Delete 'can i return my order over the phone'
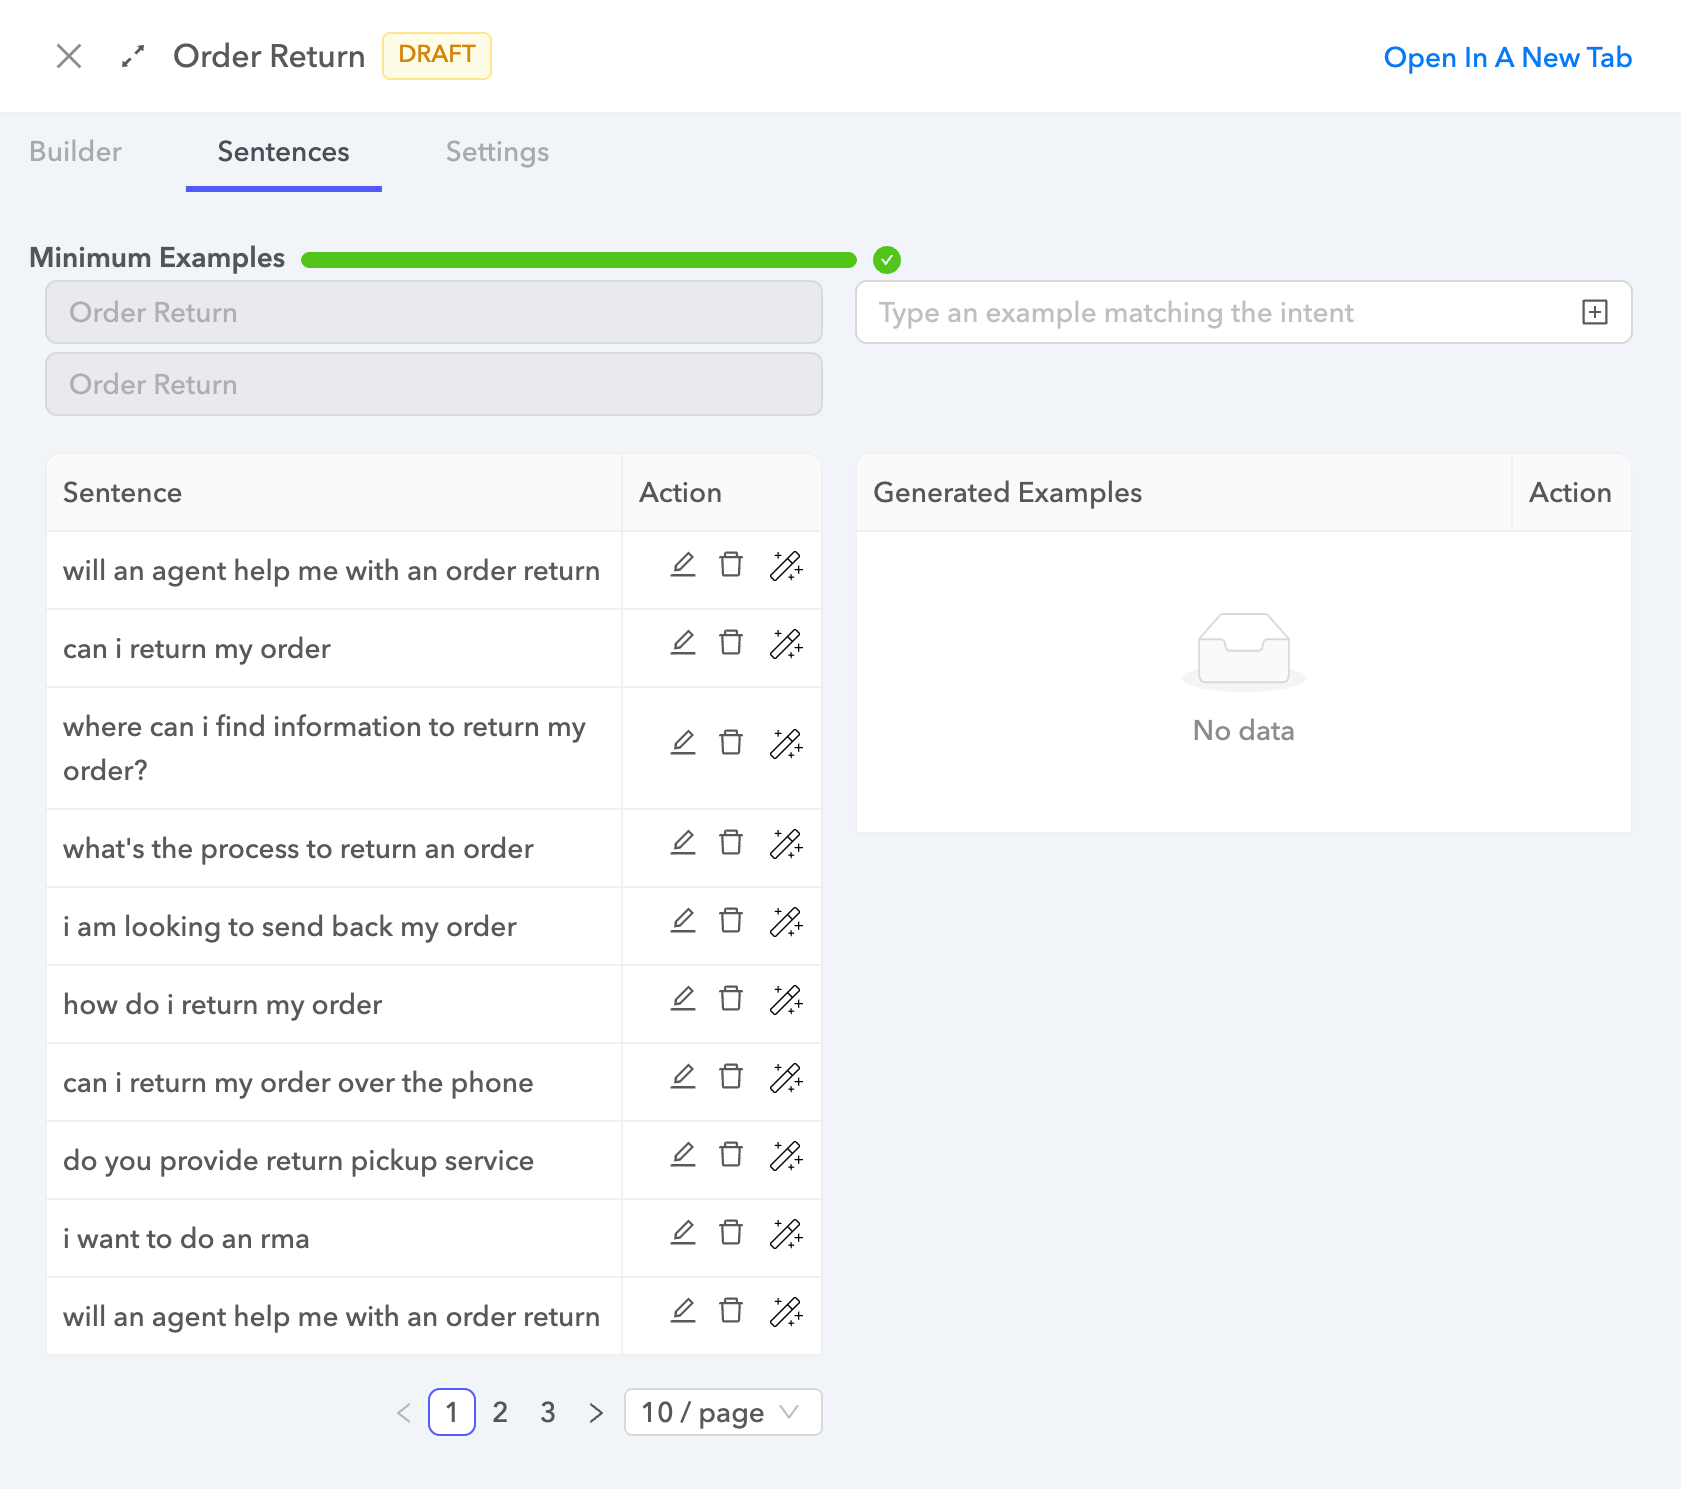 [x=731, y=1077]
